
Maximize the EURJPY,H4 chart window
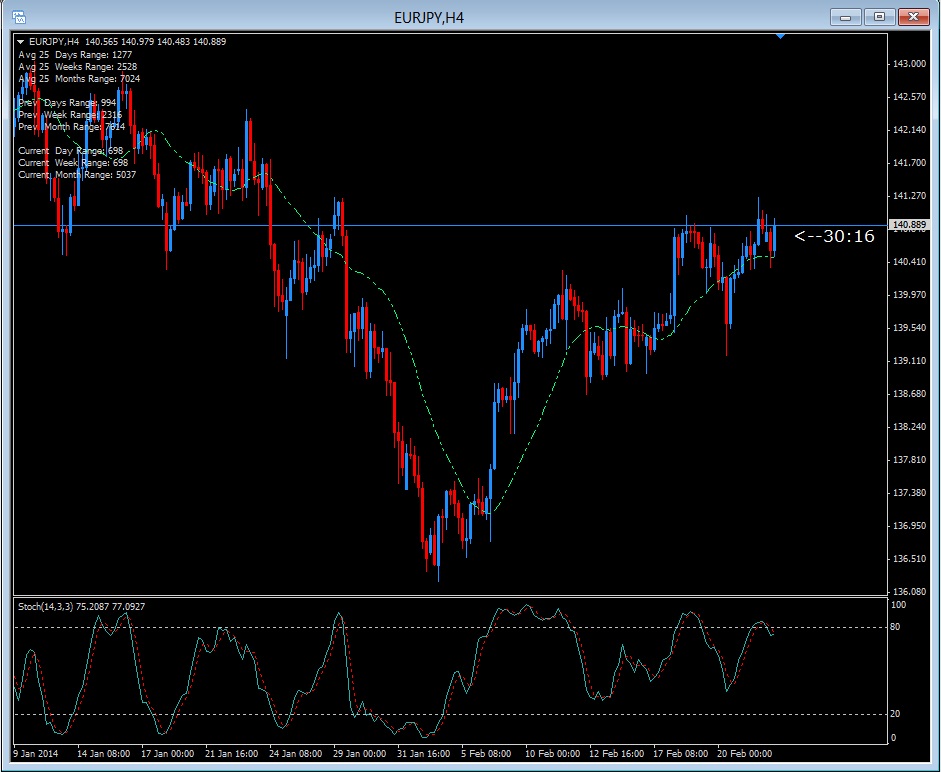[880, 17]
